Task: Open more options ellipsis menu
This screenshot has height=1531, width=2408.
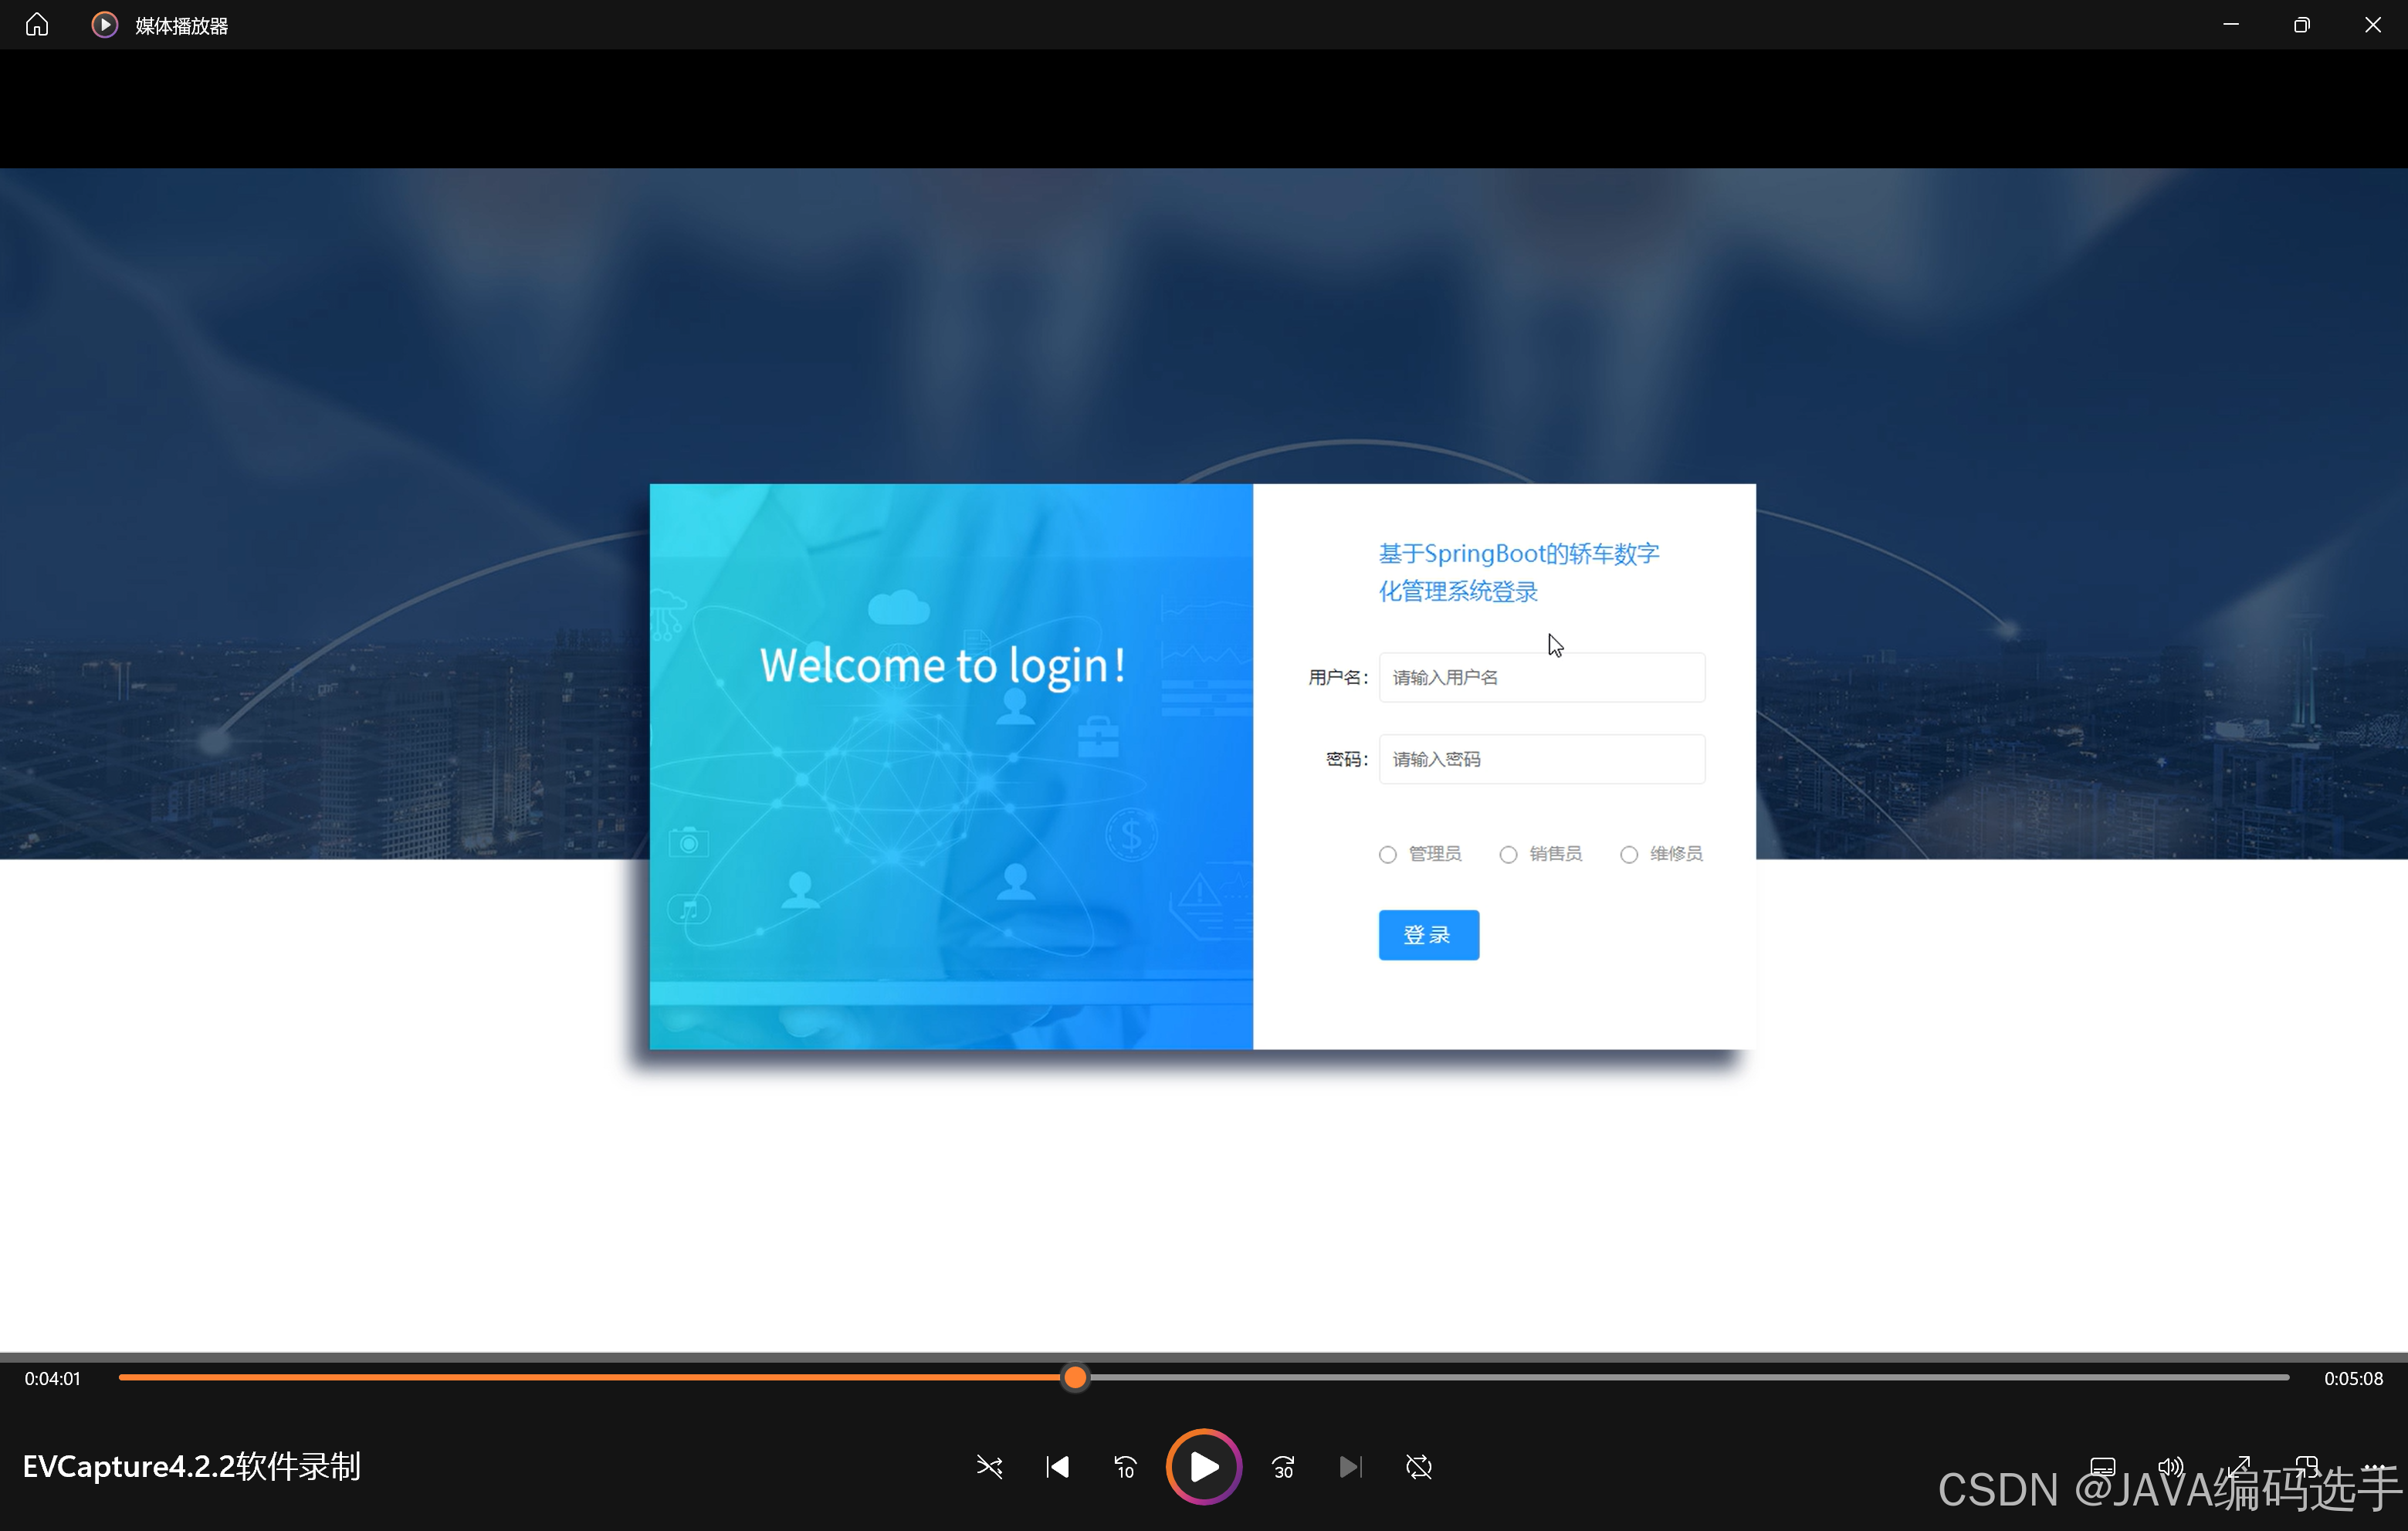Action: [x=2374, y=1466]
